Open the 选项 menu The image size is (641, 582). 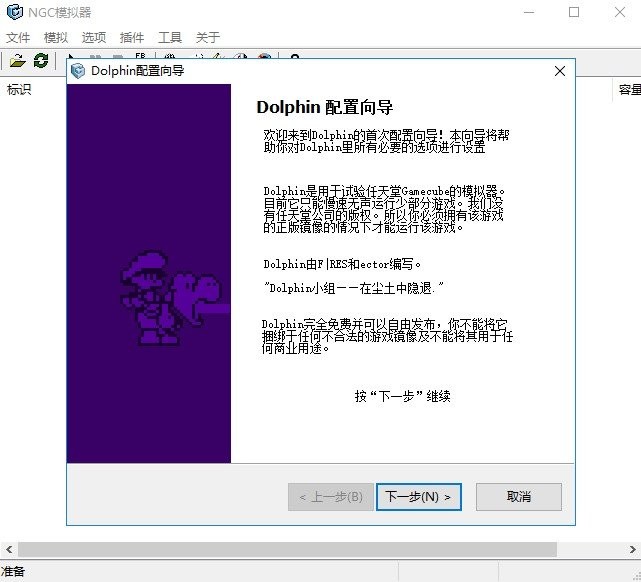(x=94, y=38)
